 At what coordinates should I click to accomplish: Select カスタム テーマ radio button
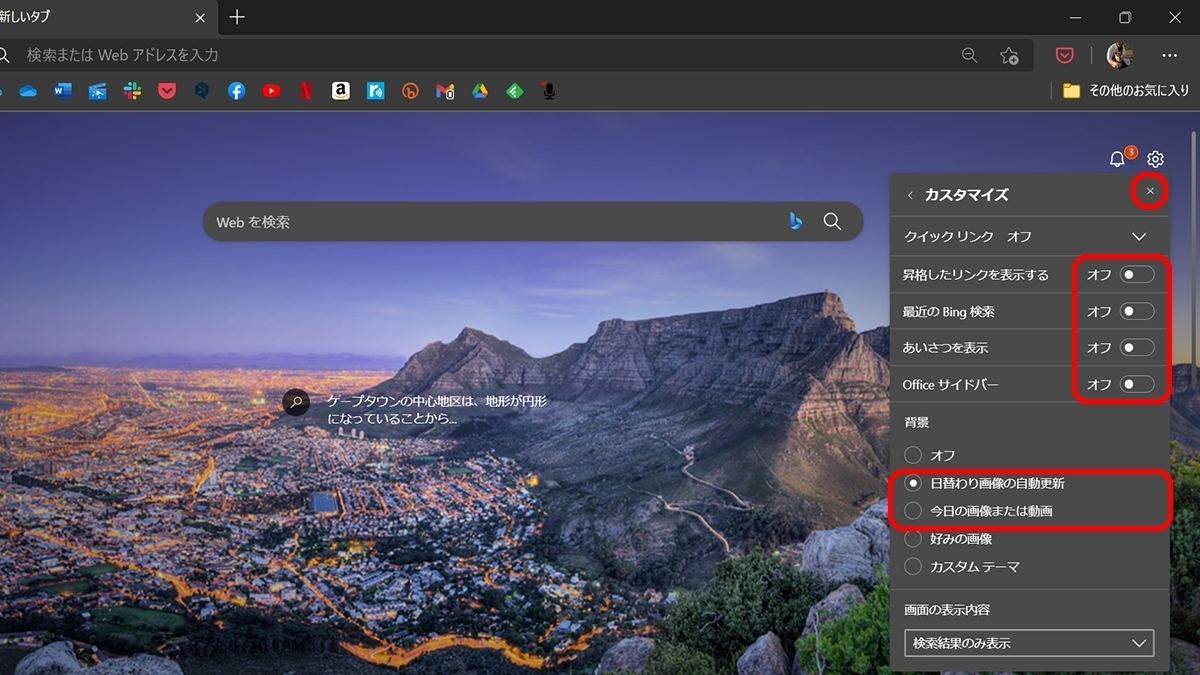pyautogui.click(x=913, y=567)
